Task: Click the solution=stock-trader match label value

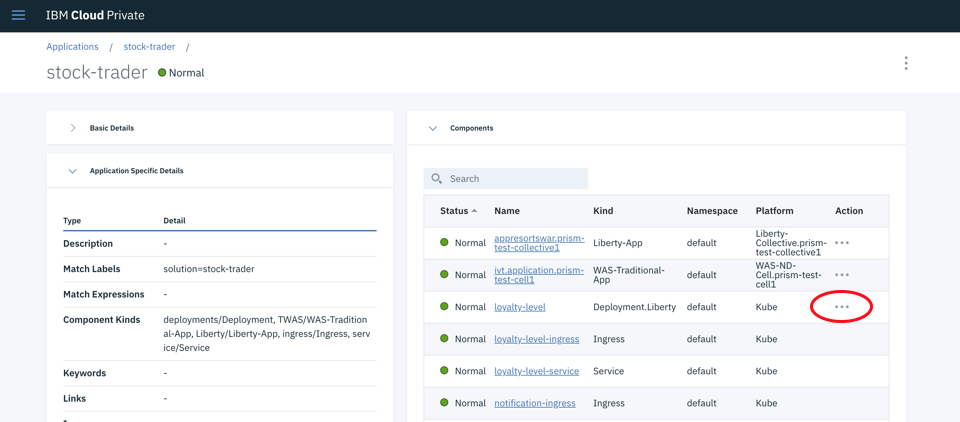Action: pos(209,269)
